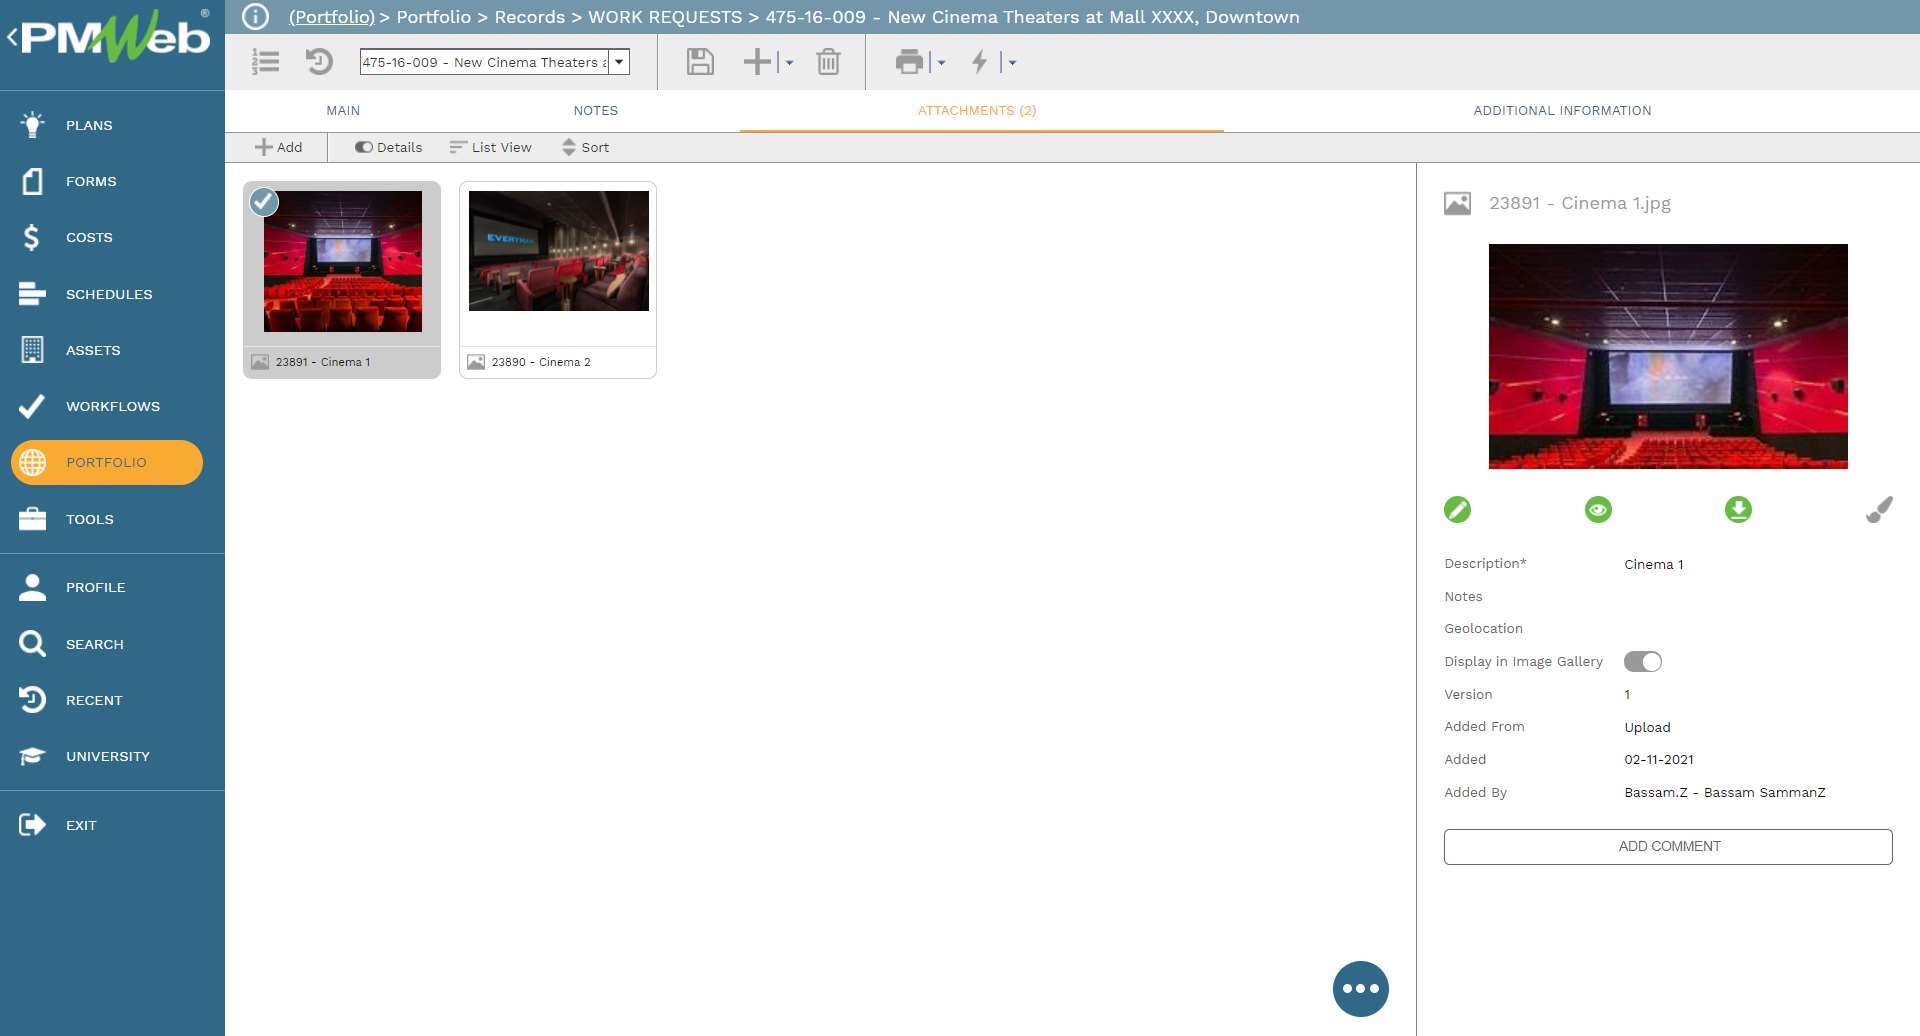Toggle the Details view switch
The image size is (1920, 1036).
364,147
